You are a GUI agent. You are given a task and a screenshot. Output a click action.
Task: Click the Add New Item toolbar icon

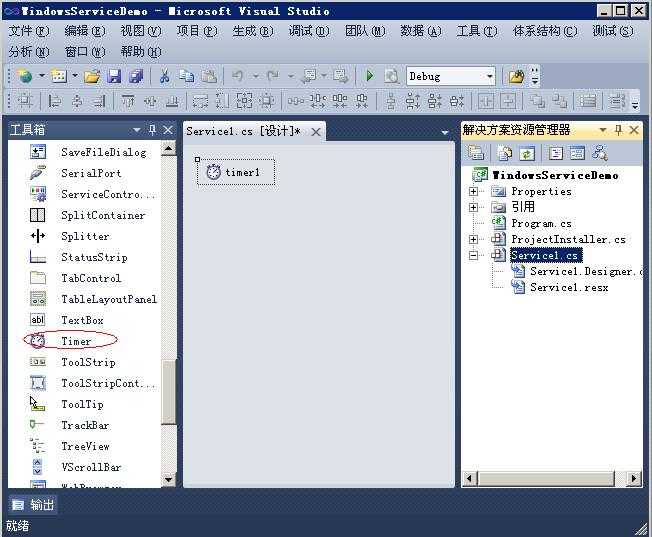(59, 77)
